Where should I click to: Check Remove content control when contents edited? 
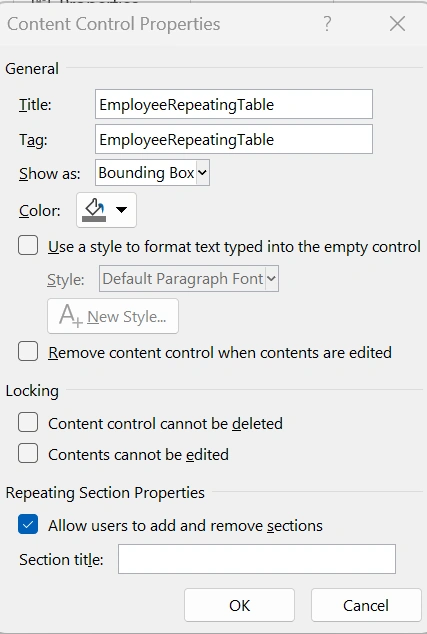pos(28,351)
